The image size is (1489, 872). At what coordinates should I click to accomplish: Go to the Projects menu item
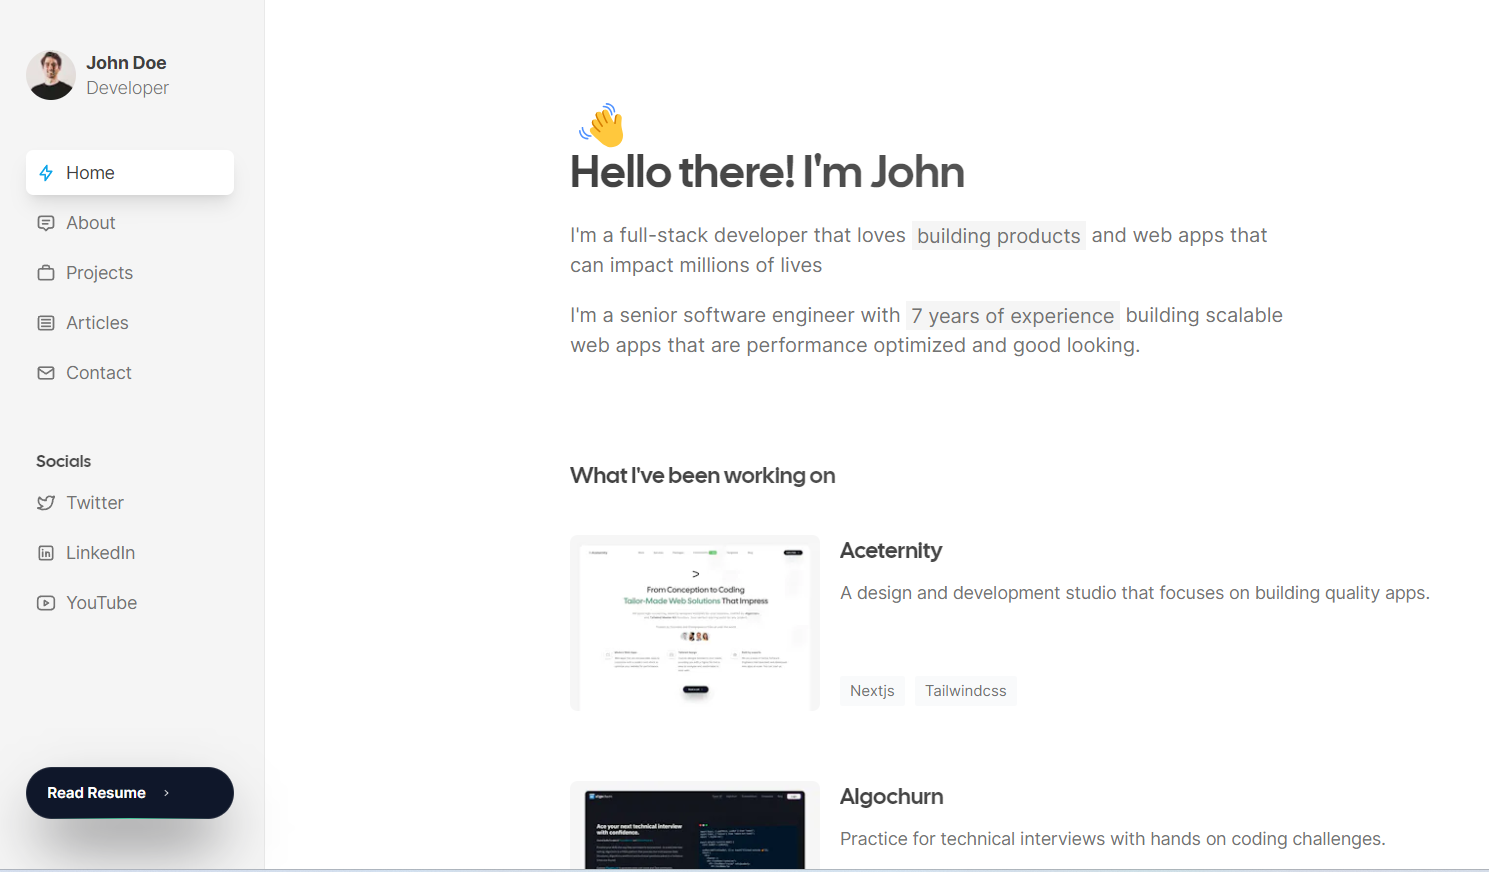click(99, 273)
